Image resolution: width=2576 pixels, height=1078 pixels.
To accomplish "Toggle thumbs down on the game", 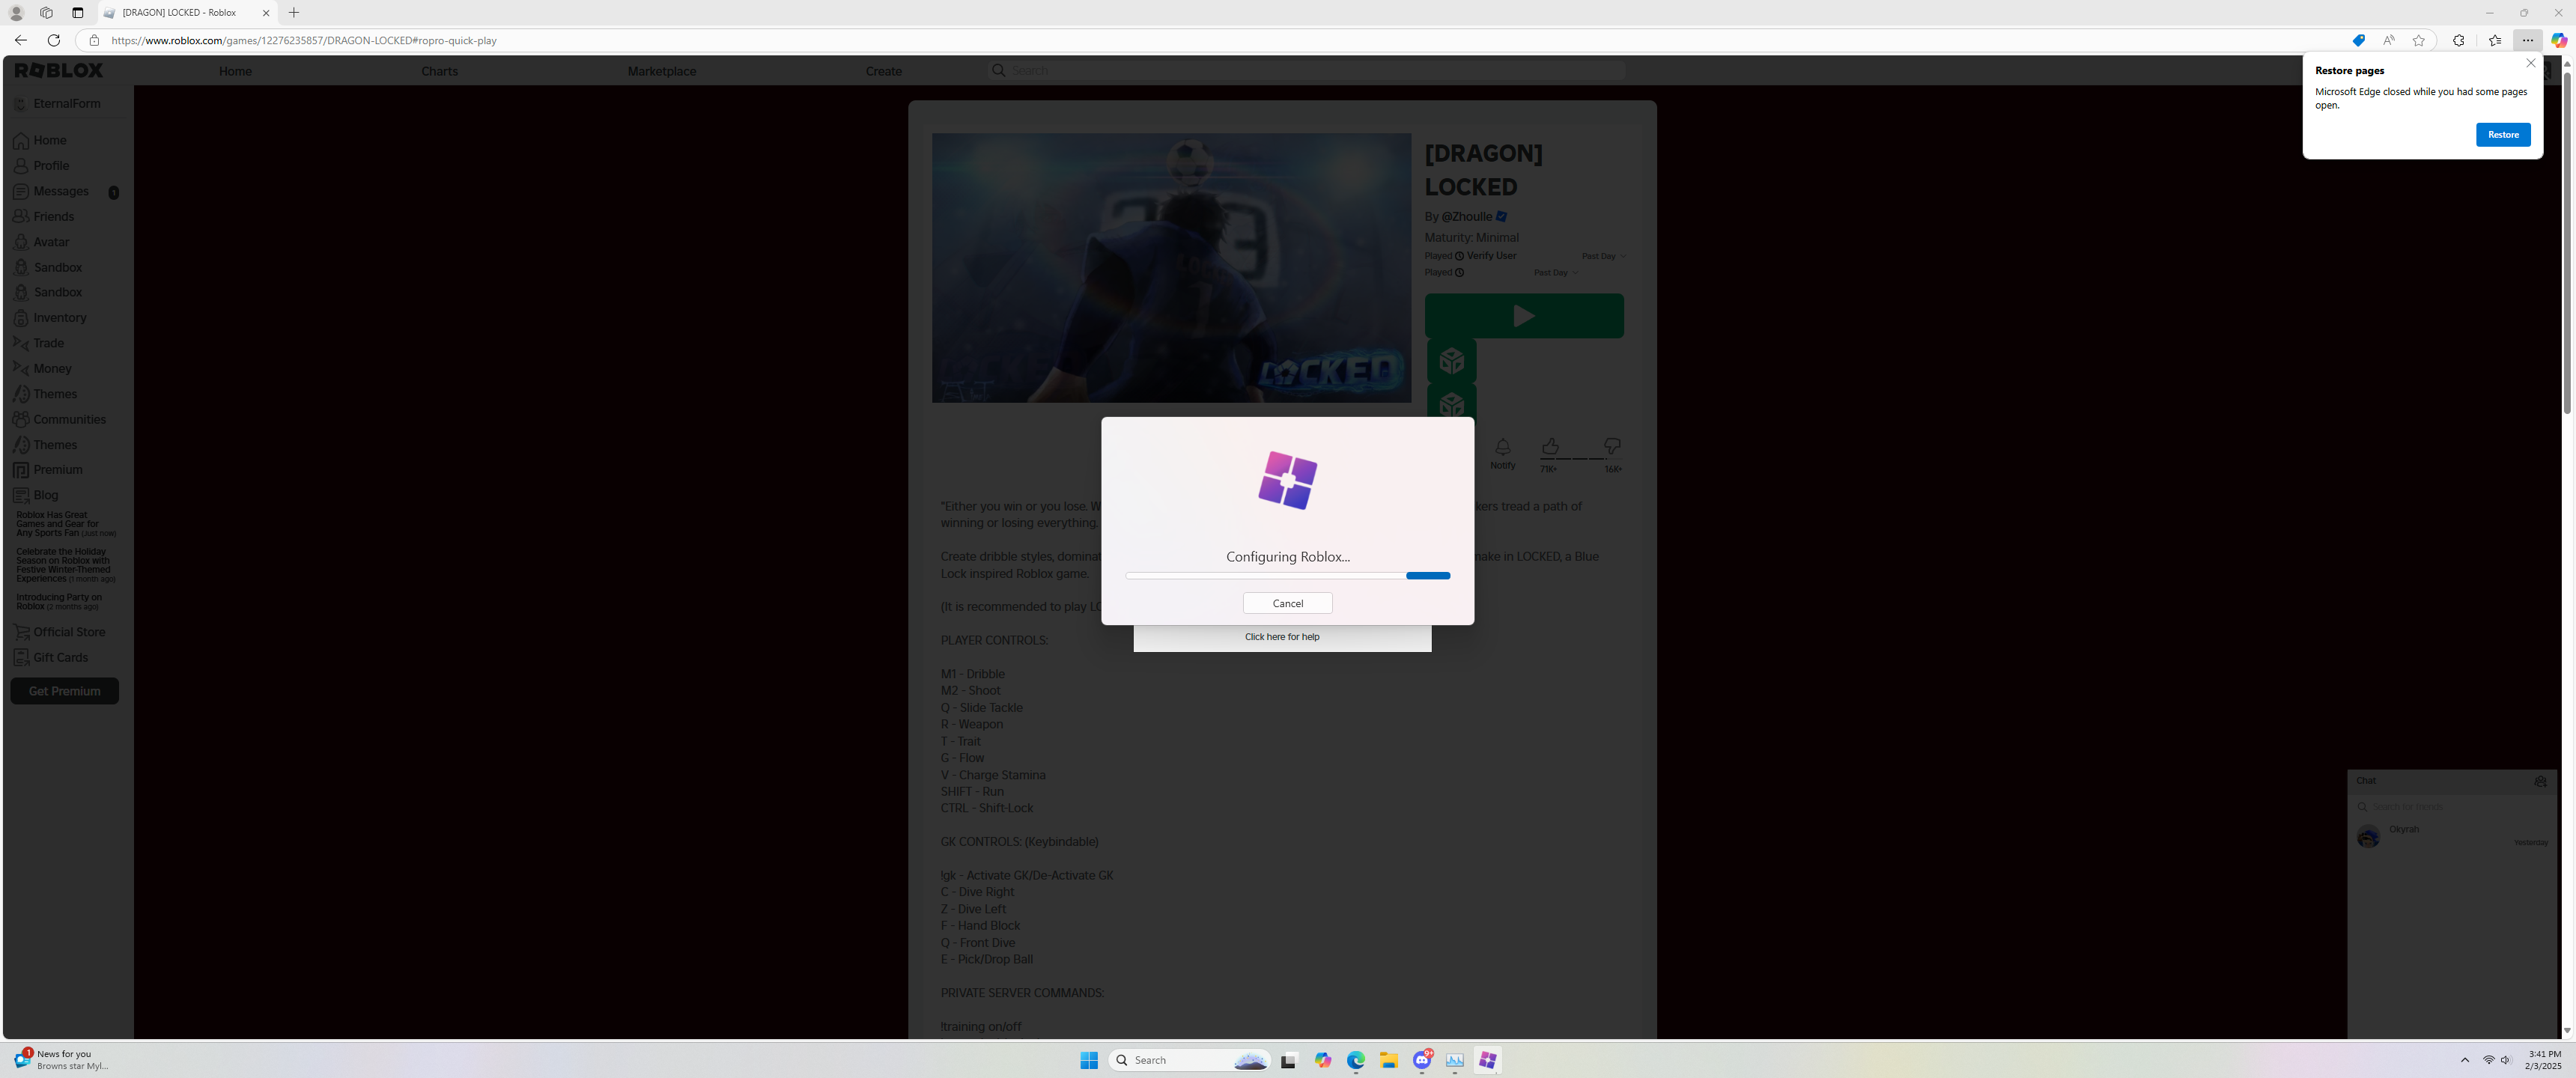I will point(1612,446).
